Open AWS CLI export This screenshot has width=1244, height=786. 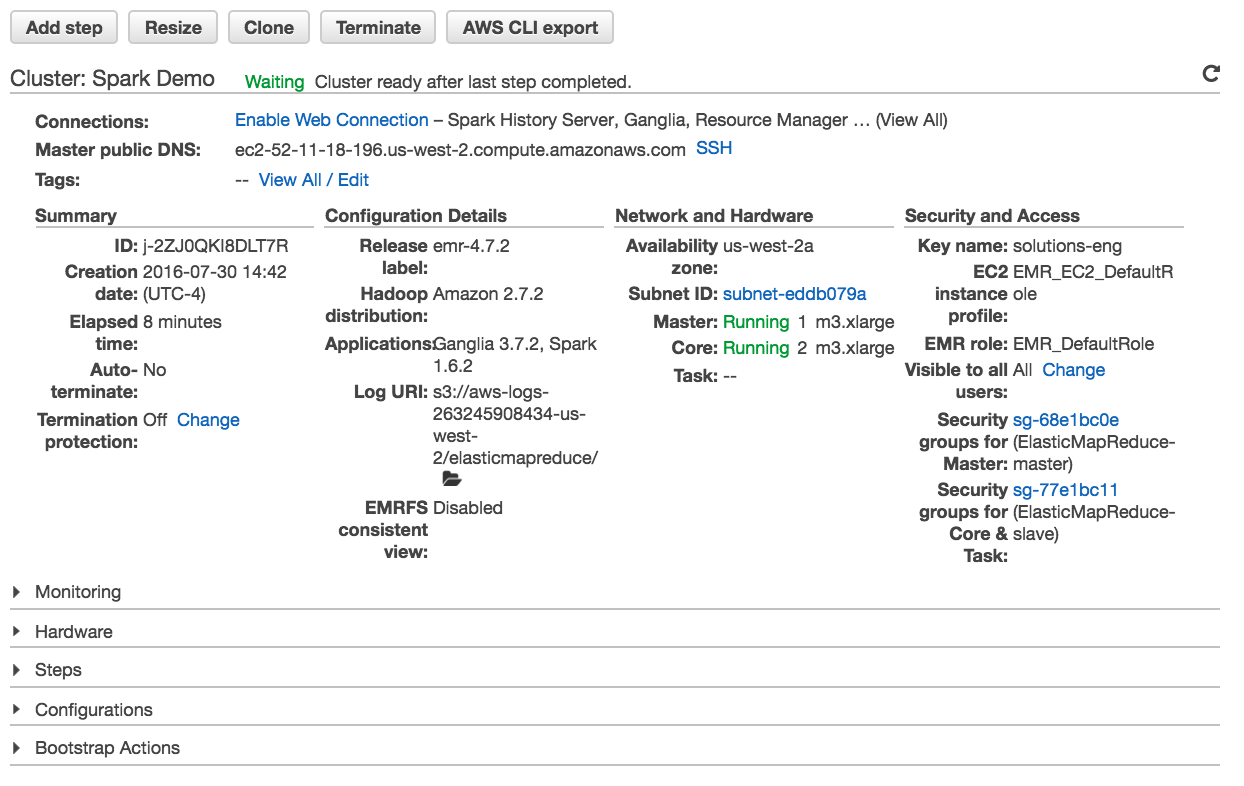point(530,28)
